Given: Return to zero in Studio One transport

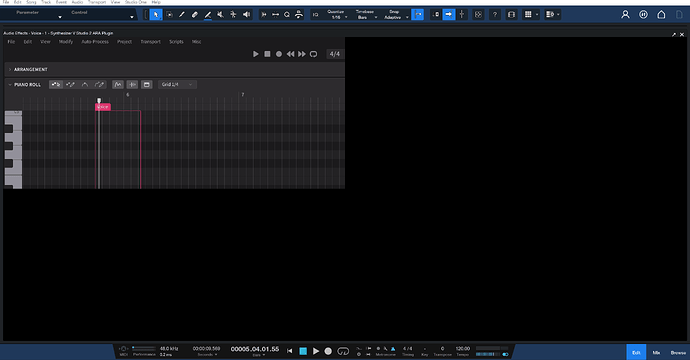Looking at the screenshot, I should coord(290,351).
